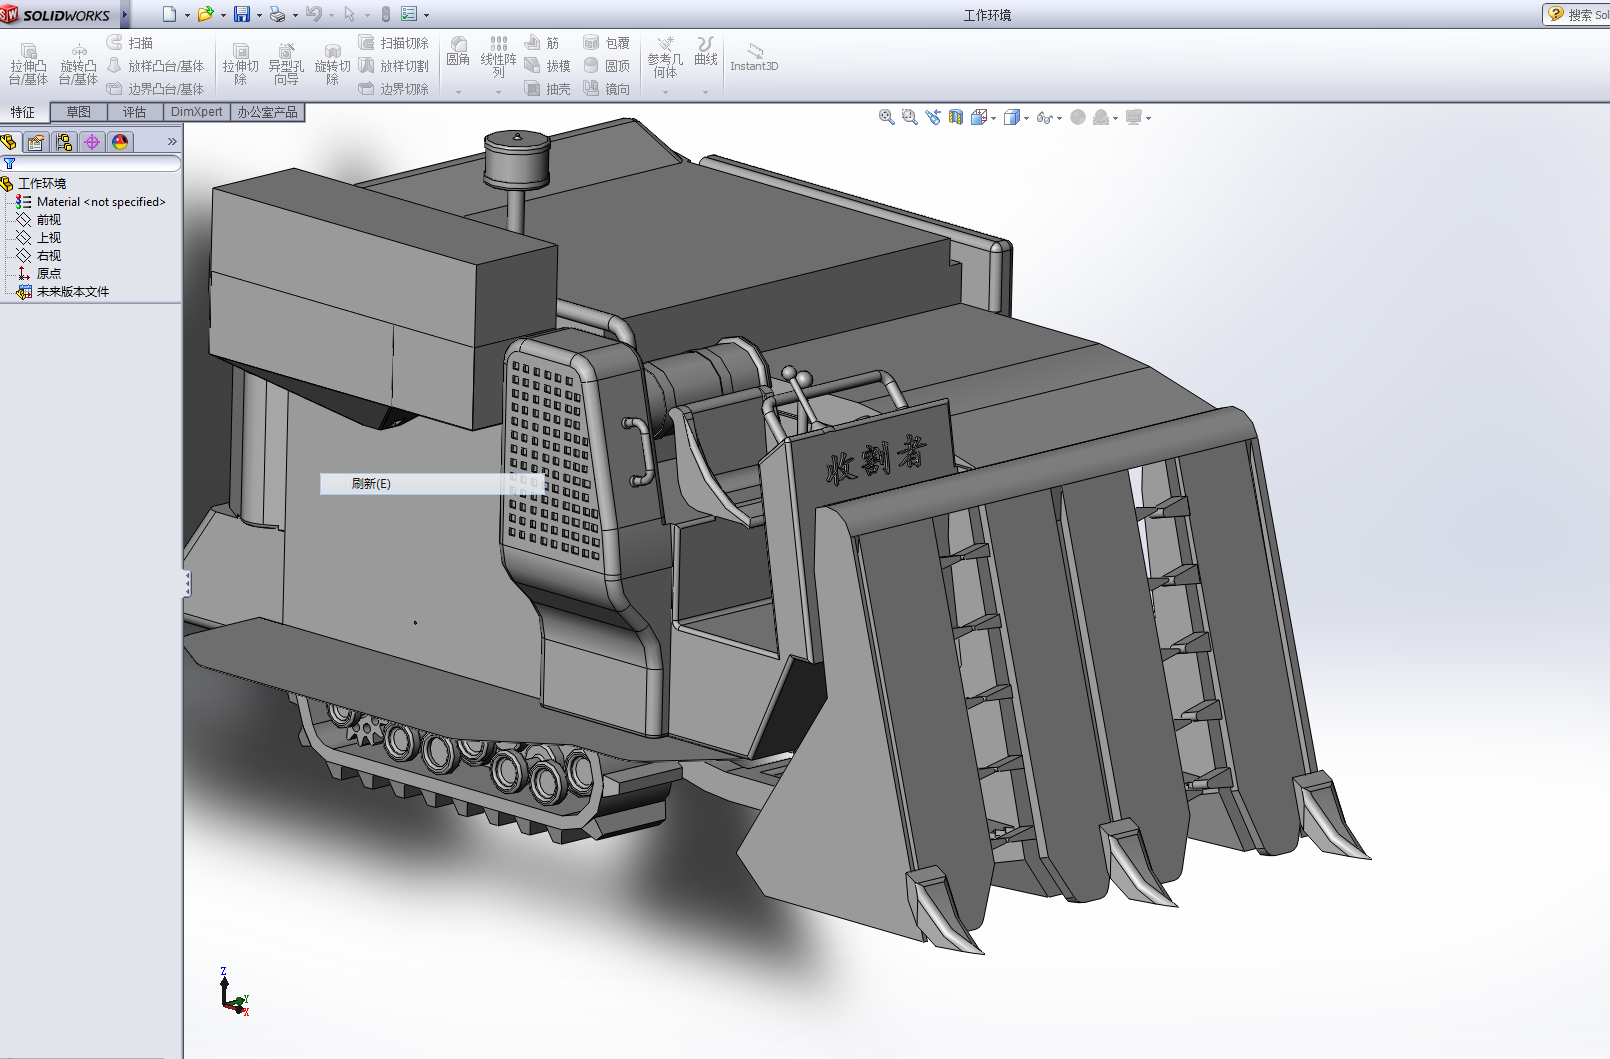The height and width of the screenshot is (1059, 1610).
Task: Switch to the 草图 tab
Action: point(79,112)
